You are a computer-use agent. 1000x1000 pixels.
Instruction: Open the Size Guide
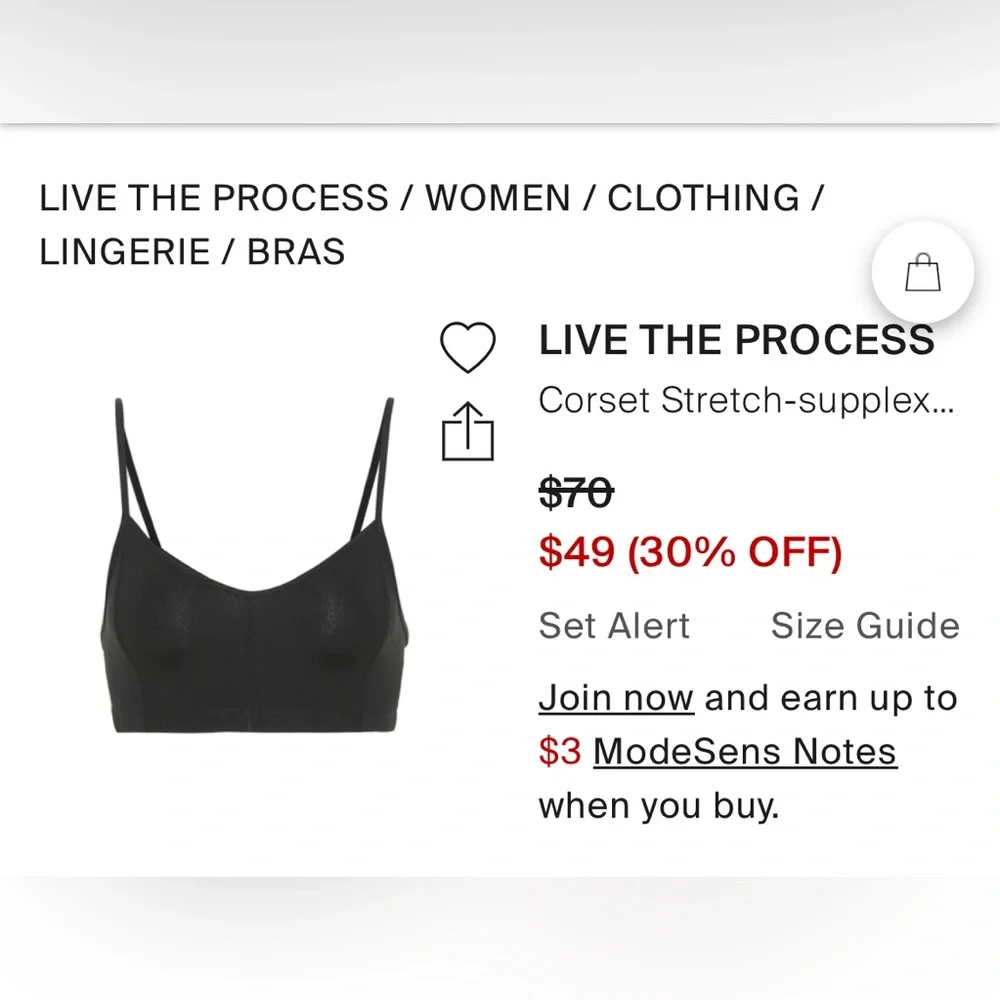click(x=866, y=625)
